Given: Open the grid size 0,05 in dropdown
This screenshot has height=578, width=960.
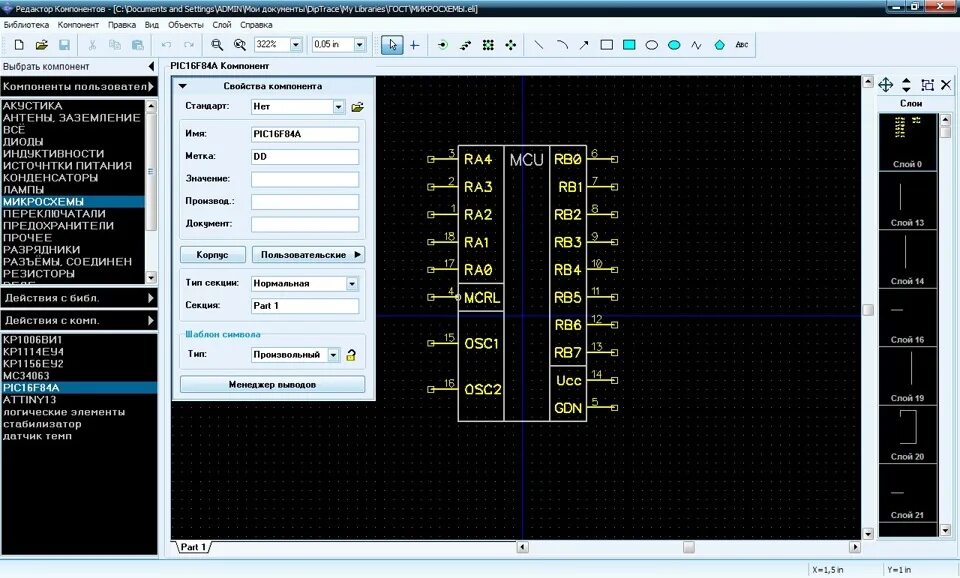Looking at the screenshot, I should [359, 45].
